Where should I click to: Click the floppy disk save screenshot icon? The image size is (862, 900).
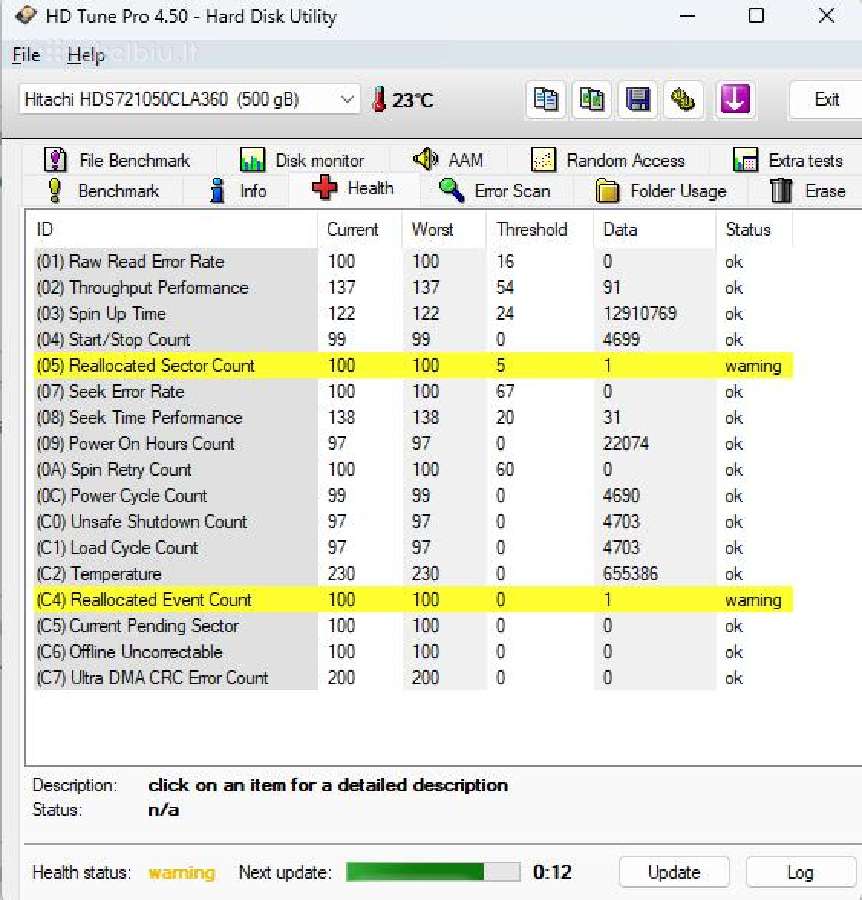tap(637, 100)
